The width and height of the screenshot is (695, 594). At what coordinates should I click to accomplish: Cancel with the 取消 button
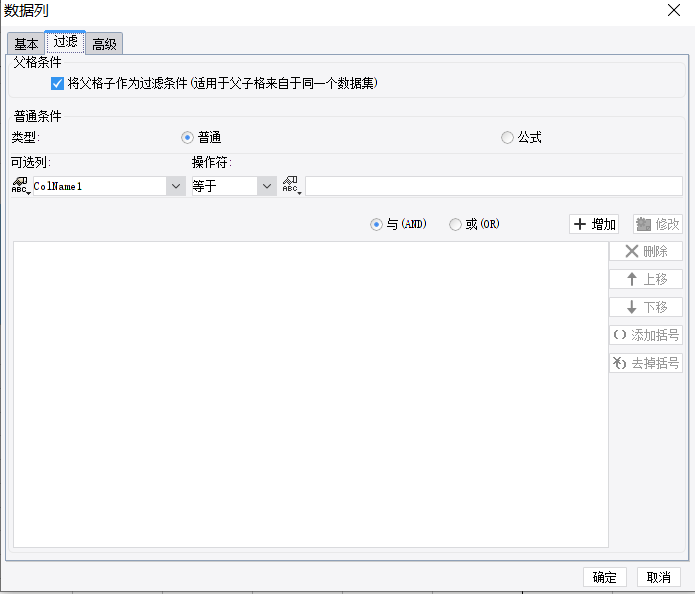659,577
